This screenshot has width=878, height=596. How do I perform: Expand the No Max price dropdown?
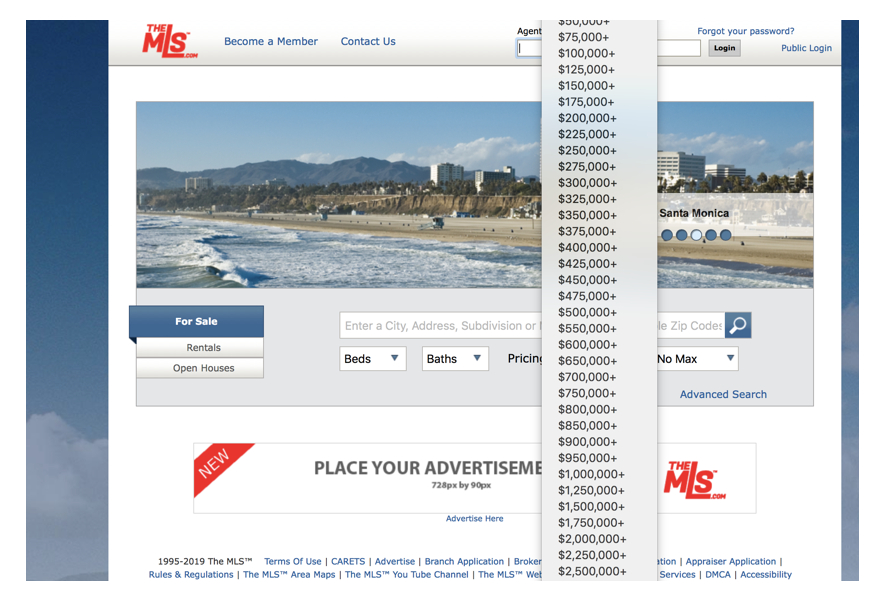[696, 359]
